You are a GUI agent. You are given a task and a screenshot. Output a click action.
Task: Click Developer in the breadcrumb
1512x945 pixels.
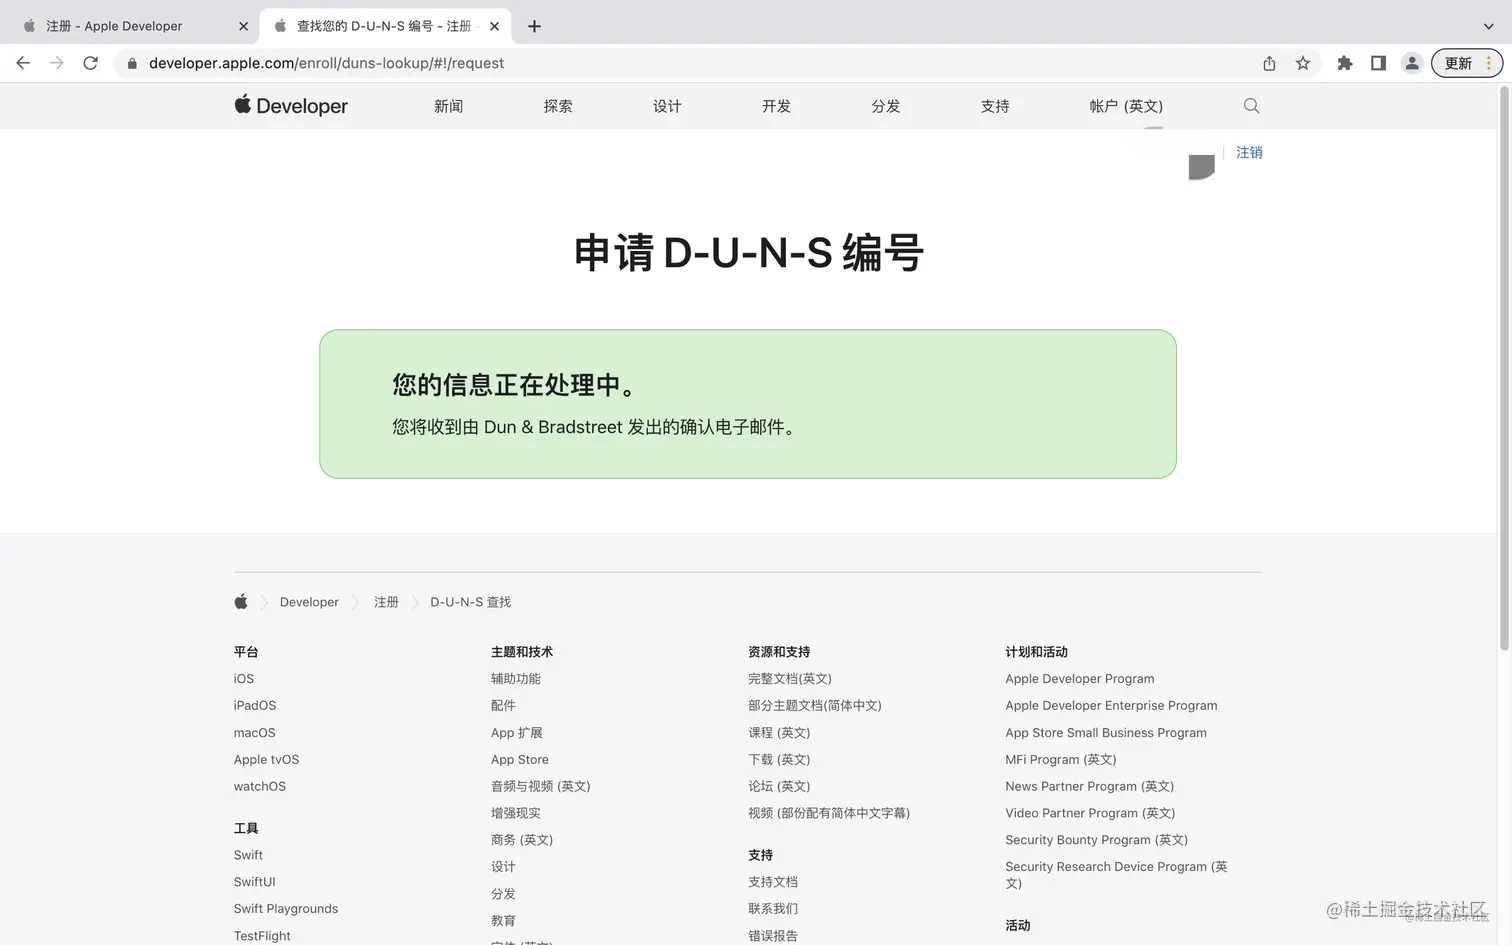point(309,602)
